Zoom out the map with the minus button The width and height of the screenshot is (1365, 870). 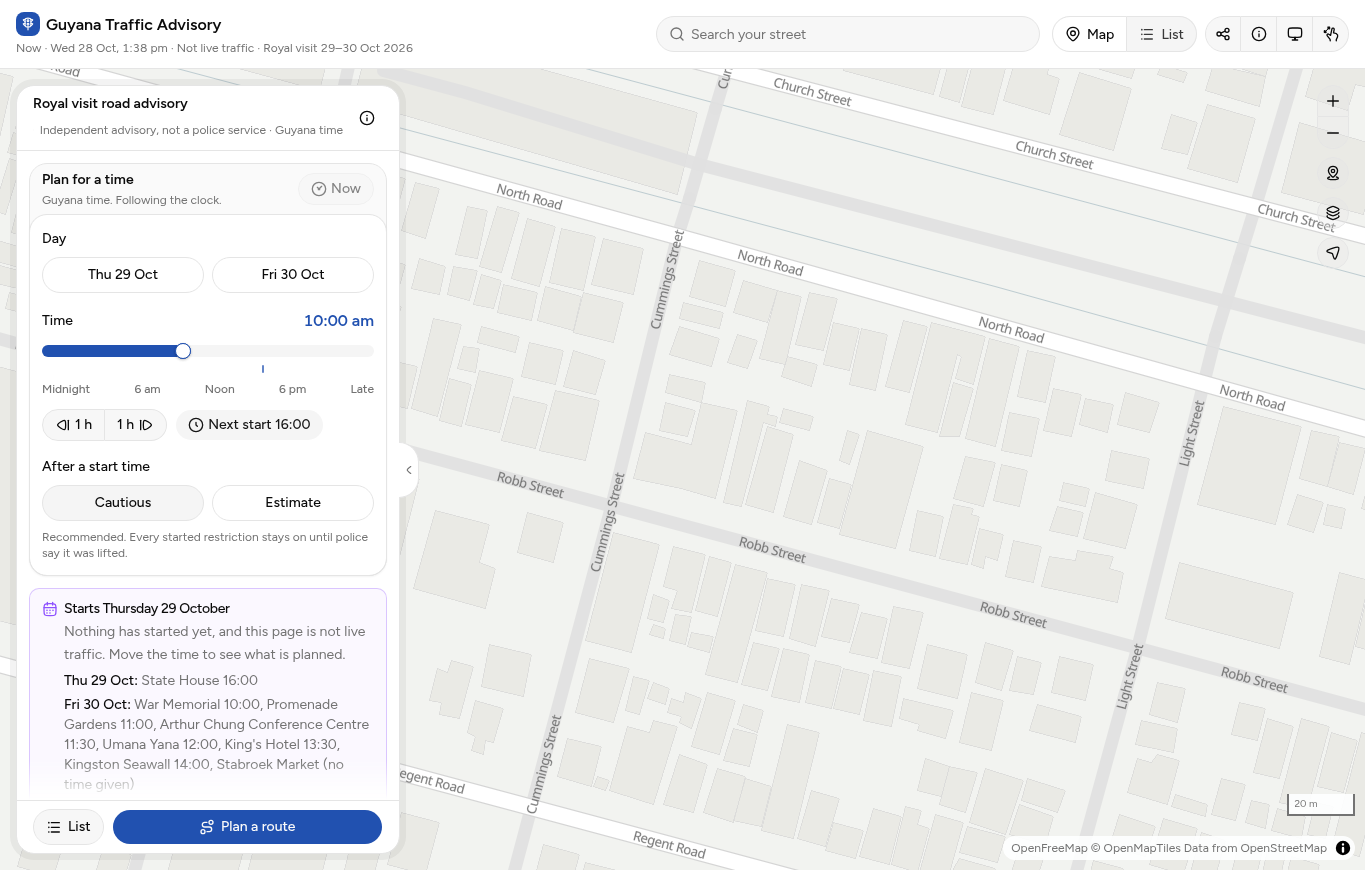pos(1333,133)
